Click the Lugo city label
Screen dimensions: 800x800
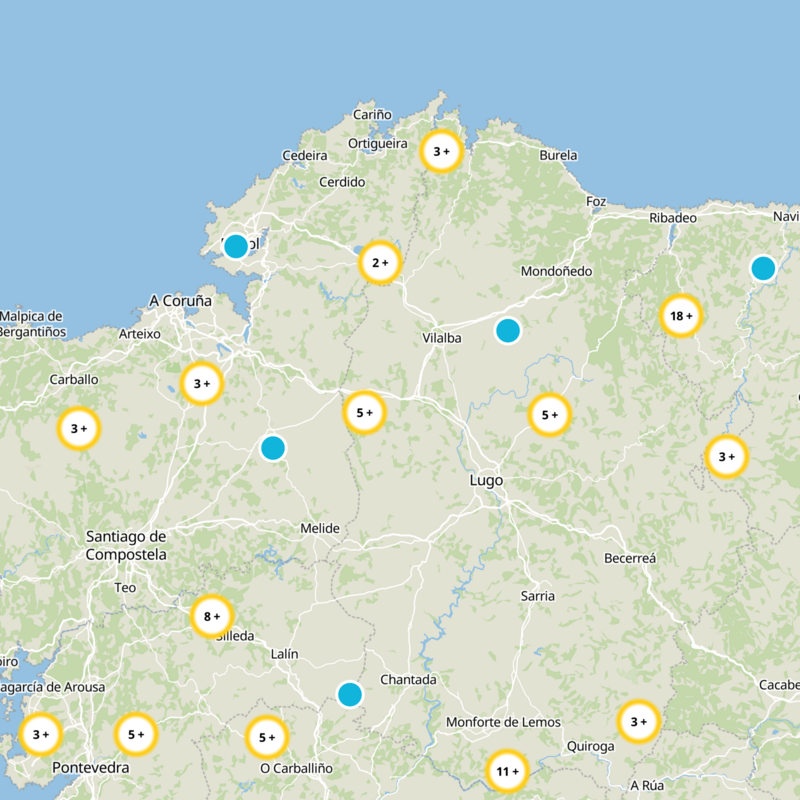tap(486, 481)
